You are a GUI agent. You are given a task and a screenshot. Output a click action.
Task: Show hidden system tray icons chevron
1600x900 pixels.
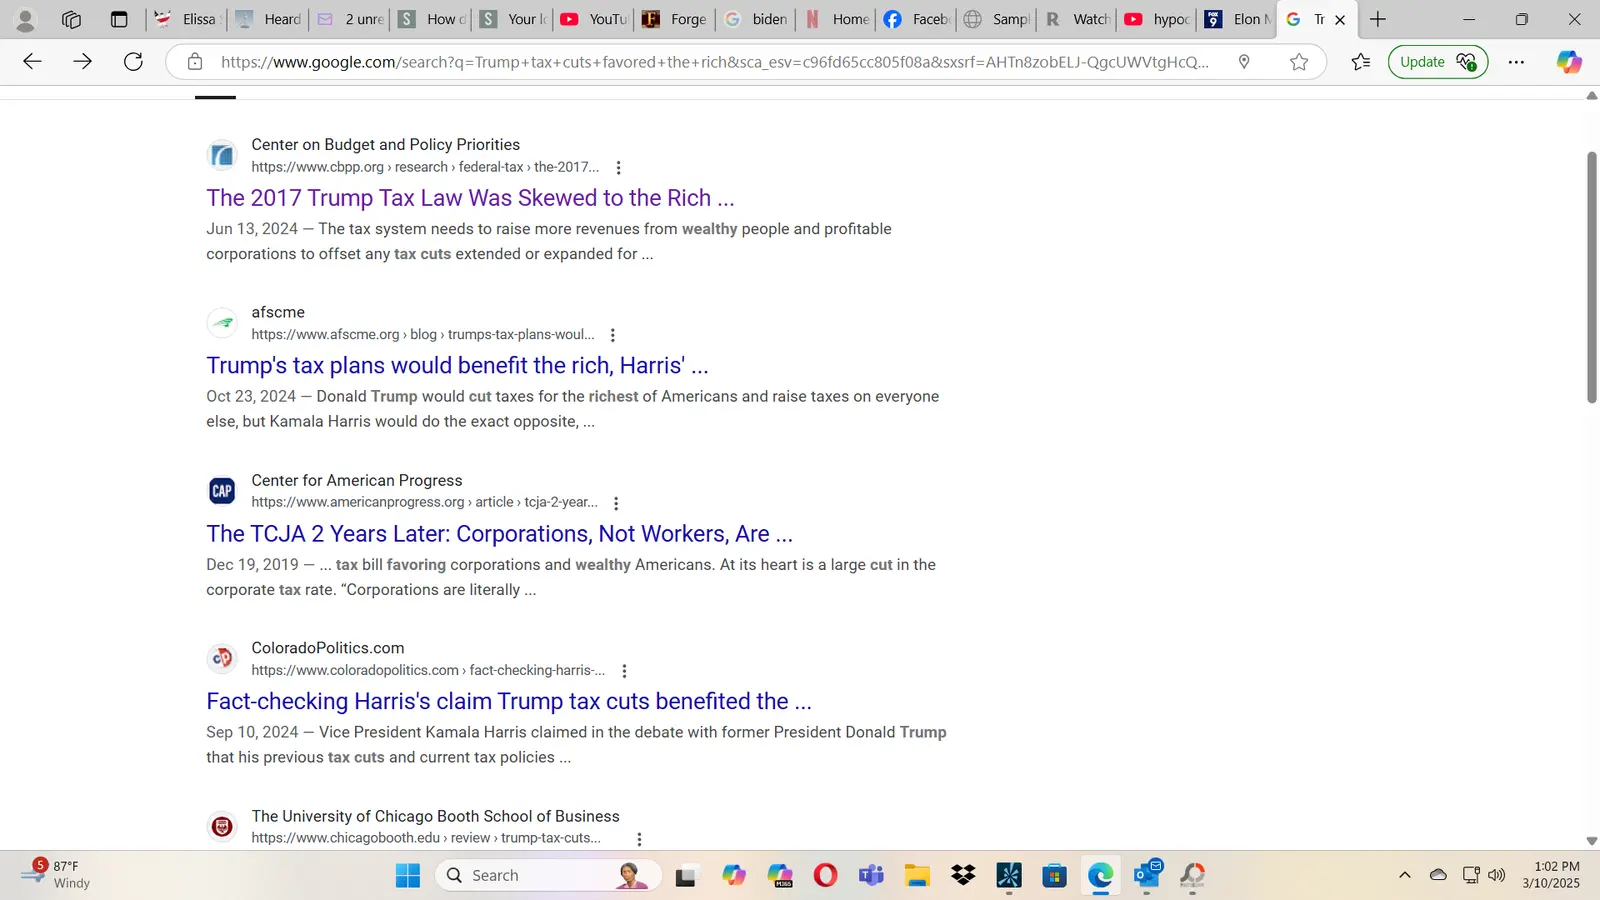tap(1404, 875)
